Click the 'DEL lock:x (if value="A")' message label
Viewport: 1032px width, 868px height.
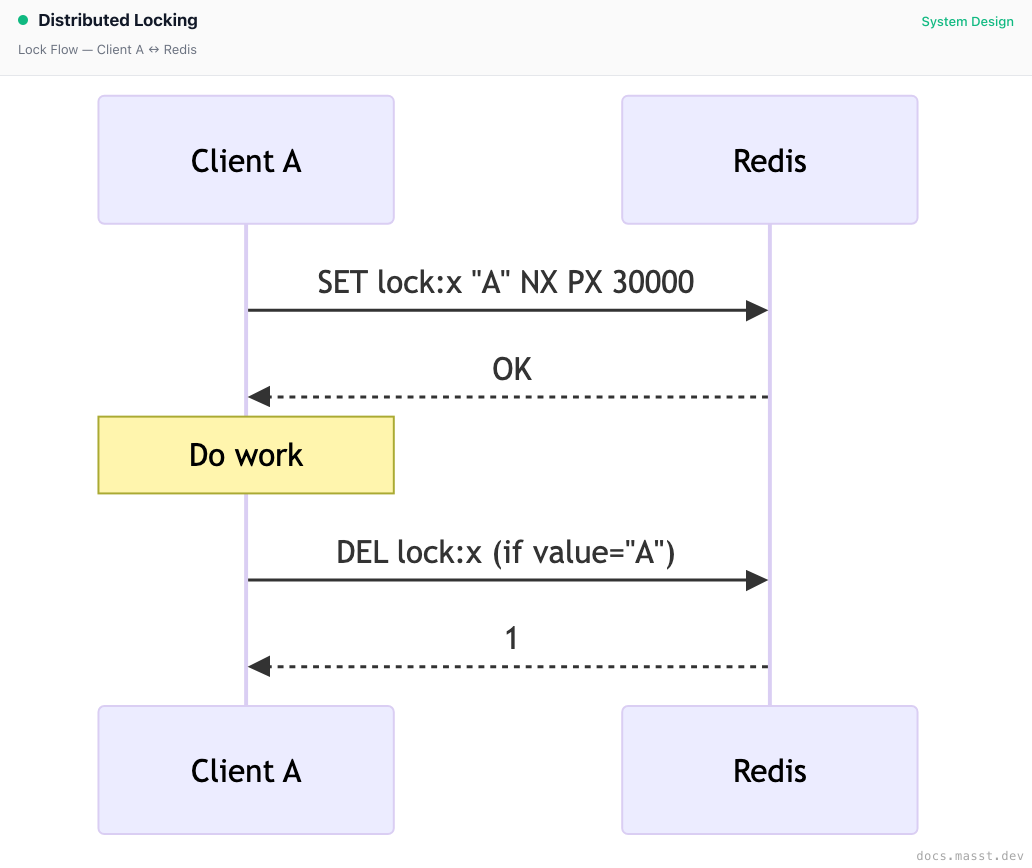point(505,552)
